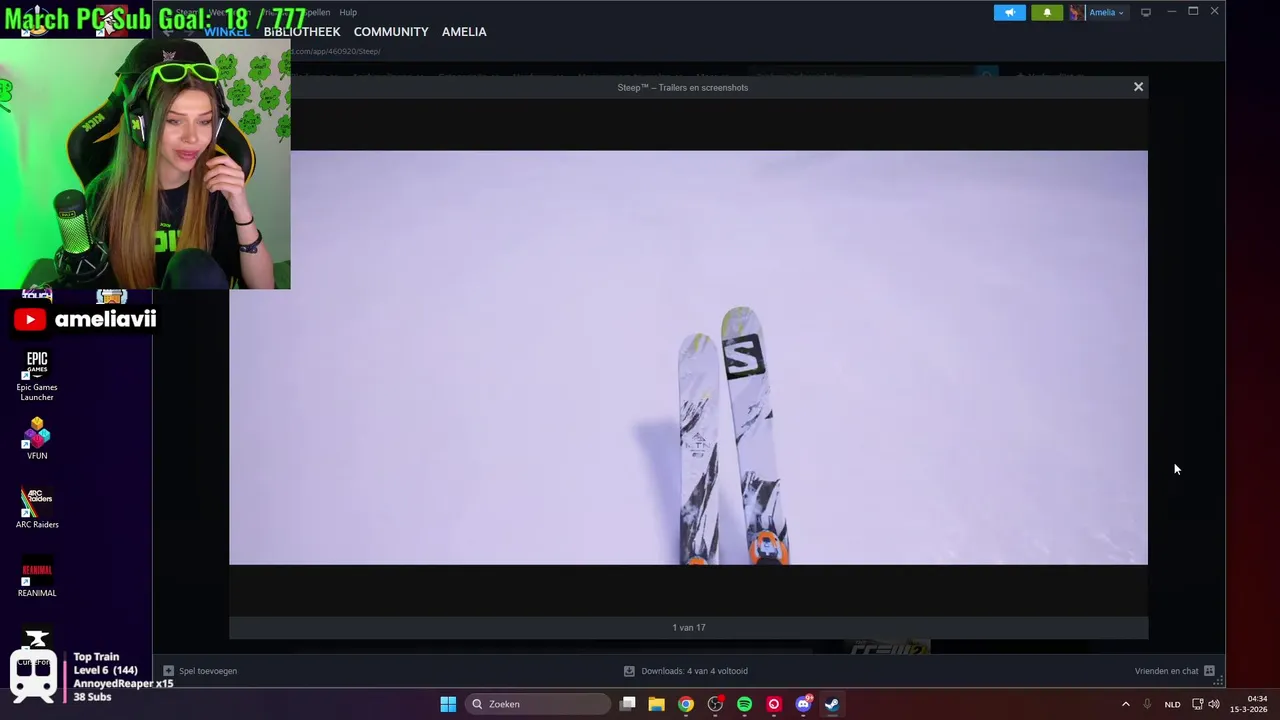1280x720 pixels.
Task: Open Vrienden en chat
Action: [x=1175, y=671]
